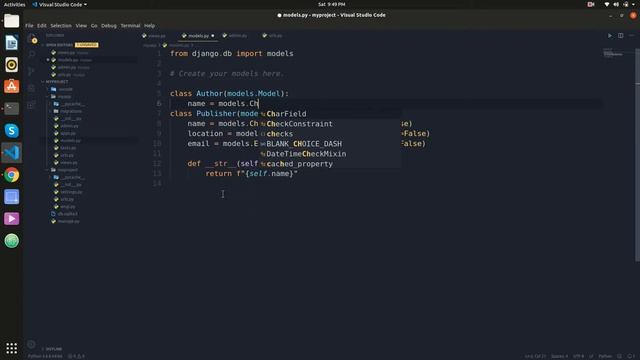Open Terminal from the dock
The image size is (640, 360).
click(11, 109)
